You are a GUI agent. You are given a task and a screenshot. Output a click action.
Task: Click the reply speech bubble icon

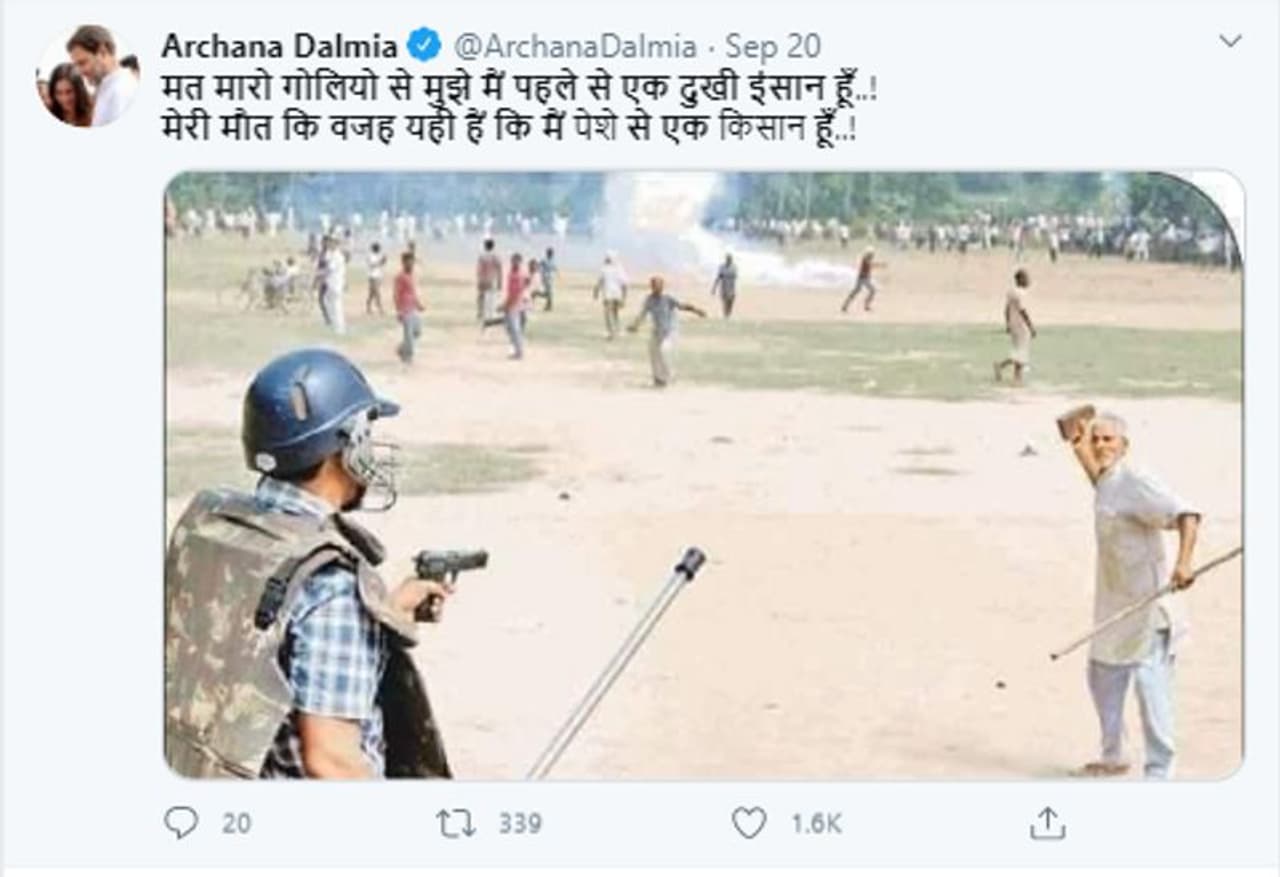[181, 822]
